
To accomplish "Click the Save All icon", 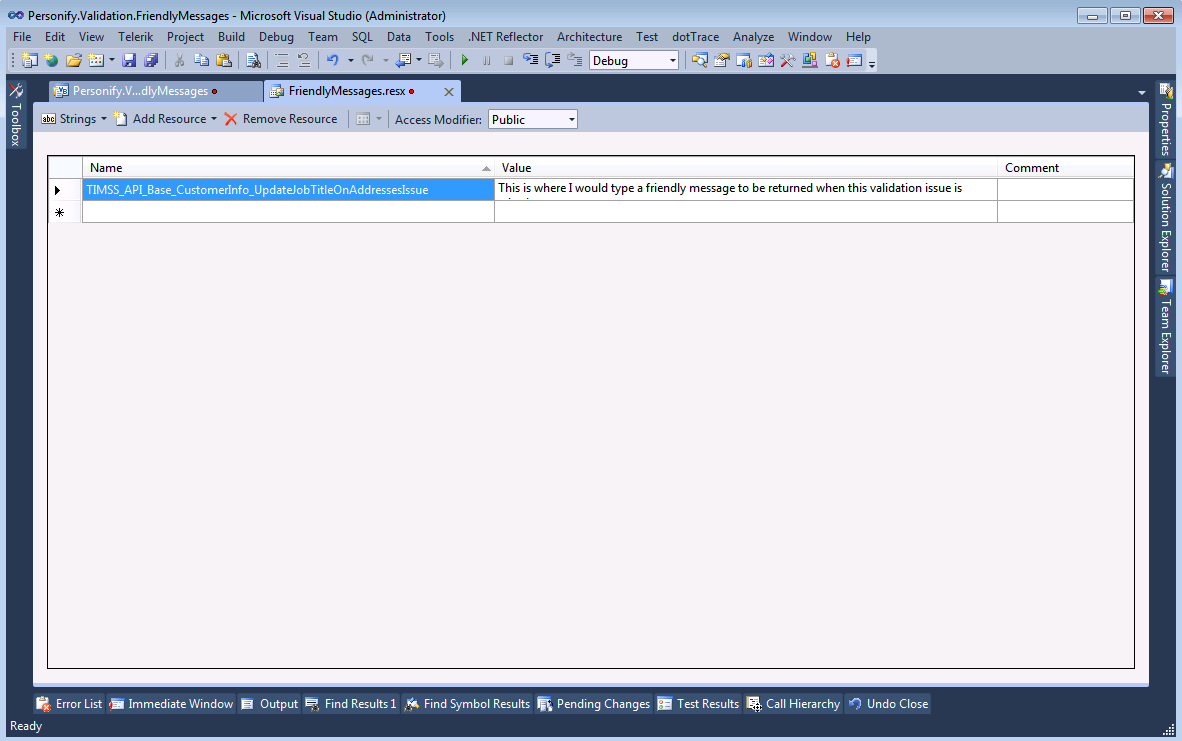I will (152, 60).
